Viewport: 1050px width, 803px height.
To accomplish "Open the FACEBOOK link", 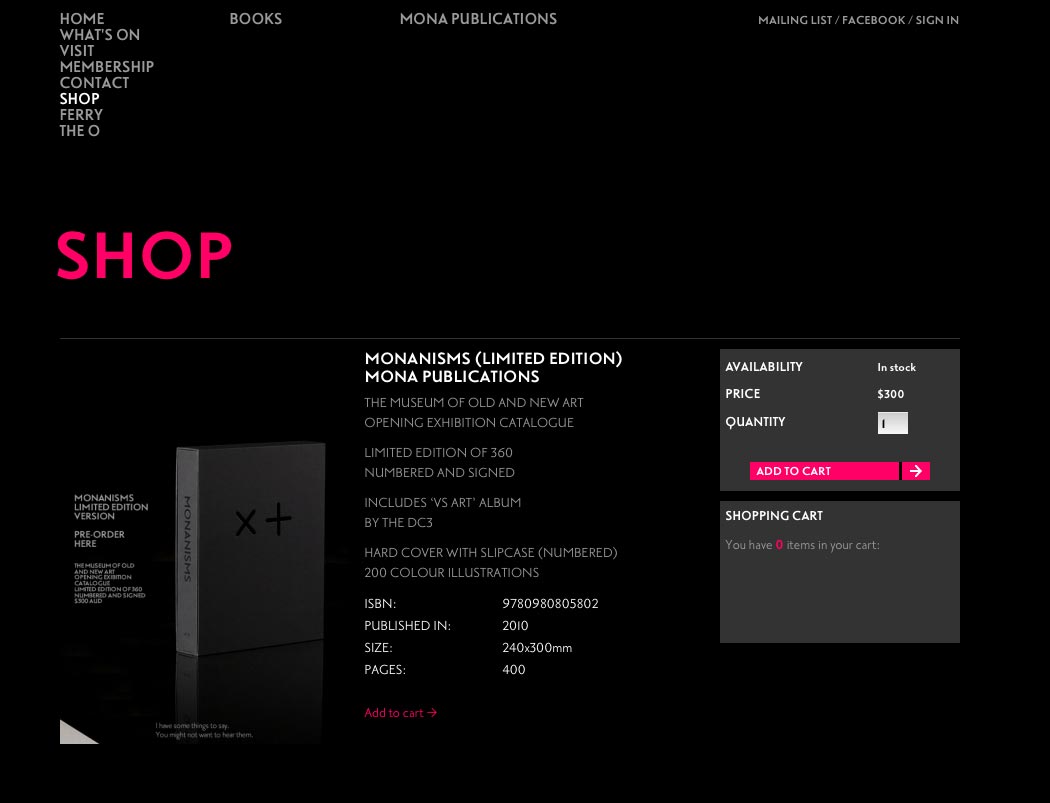I will coord(873,20).
